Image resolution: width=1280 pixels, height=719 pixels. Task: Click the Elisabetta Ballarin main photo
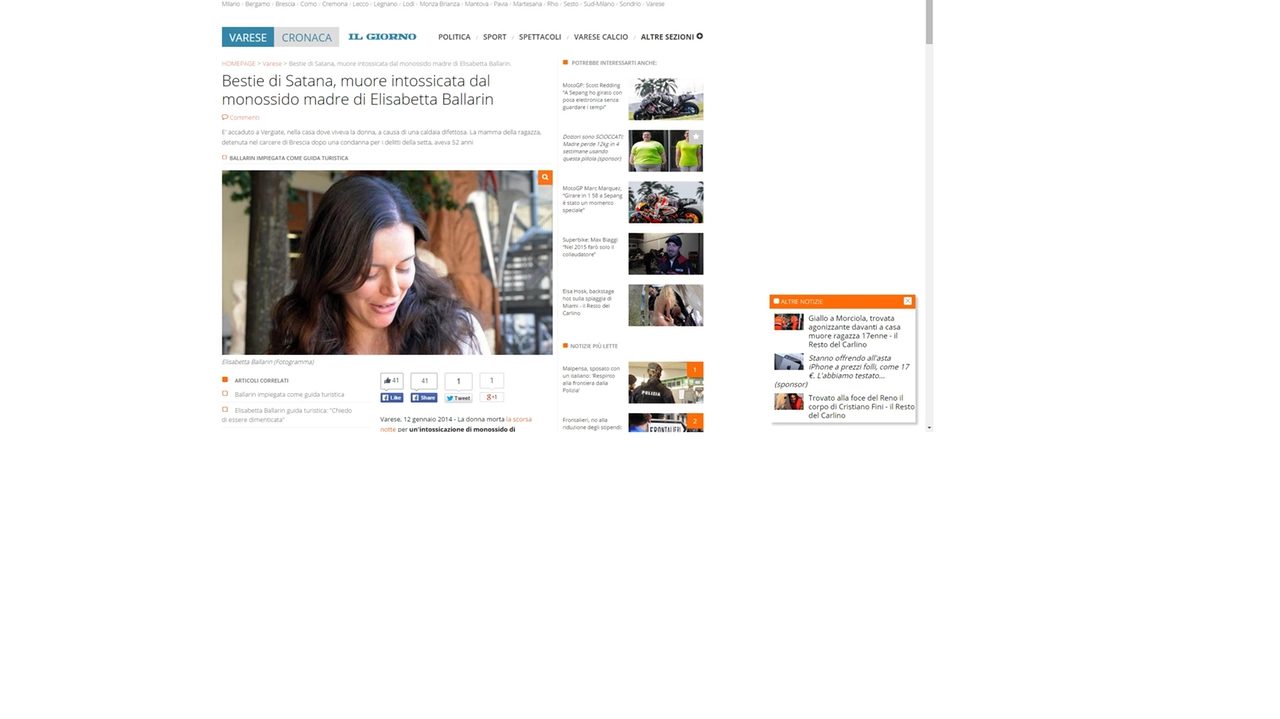pos(387,262)
